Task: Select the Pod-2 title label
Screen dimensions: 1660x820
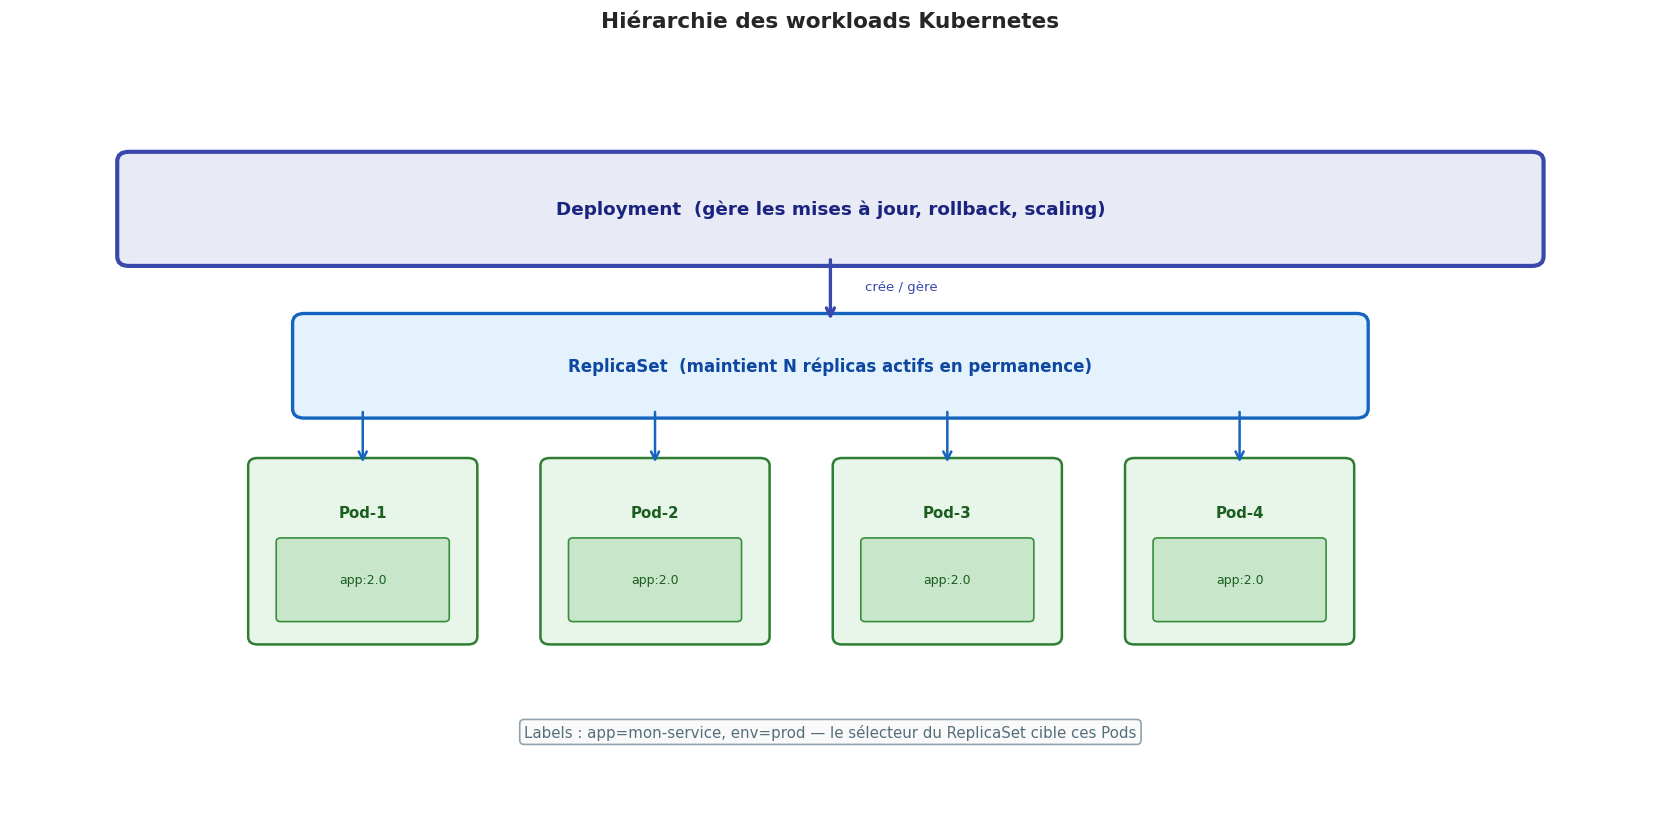Action: click(x=655, y=513)
